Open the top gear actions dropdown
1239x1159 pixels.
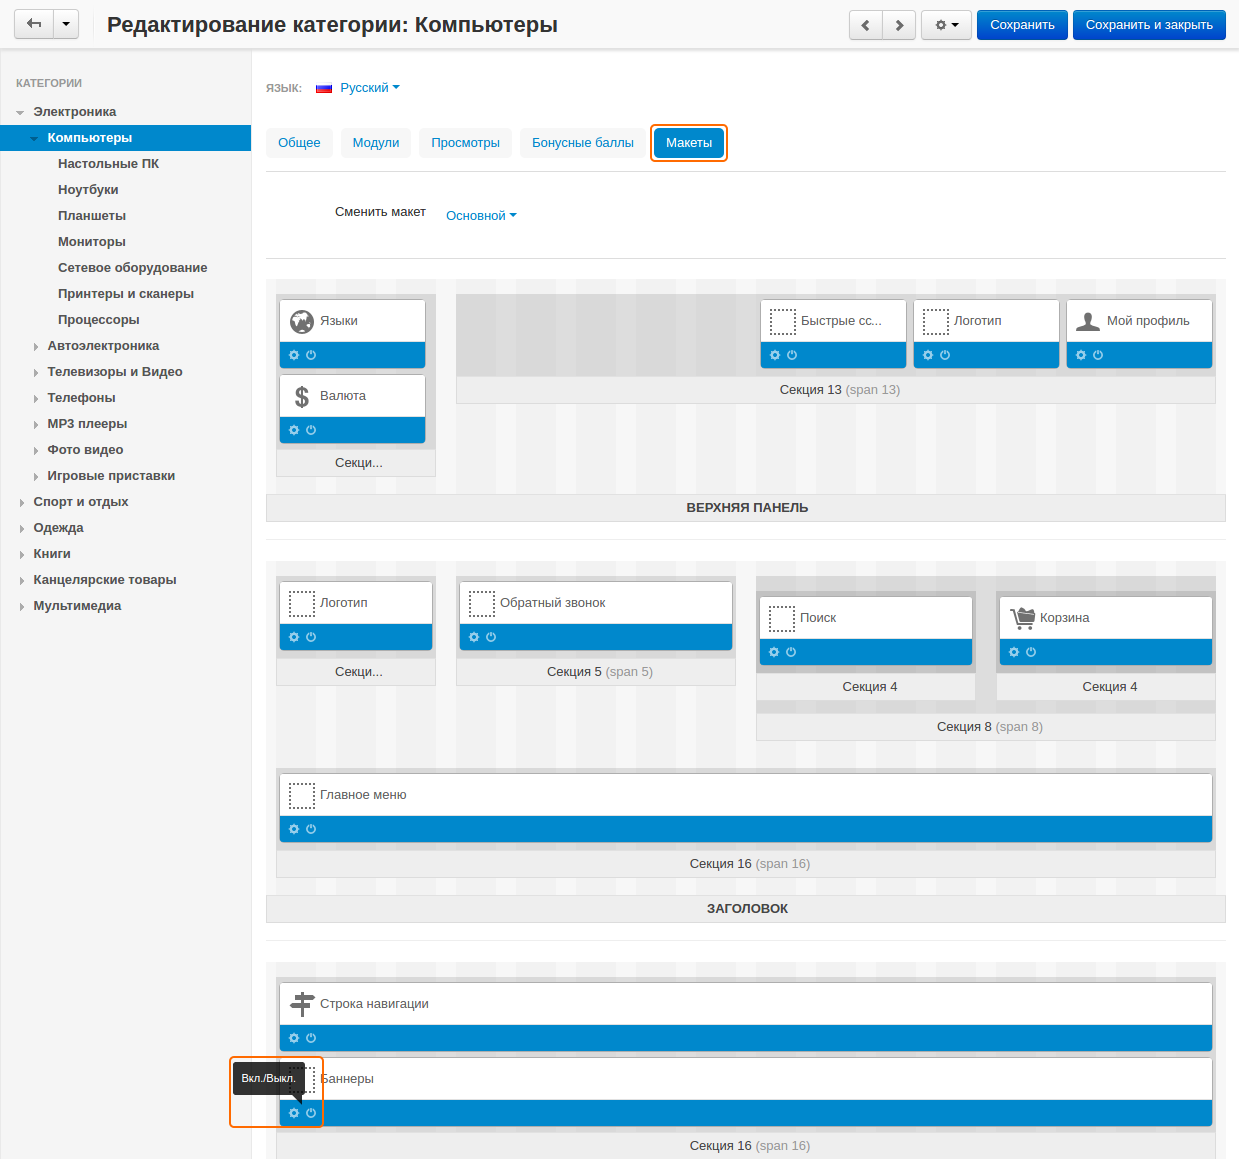tap(946, 25)
